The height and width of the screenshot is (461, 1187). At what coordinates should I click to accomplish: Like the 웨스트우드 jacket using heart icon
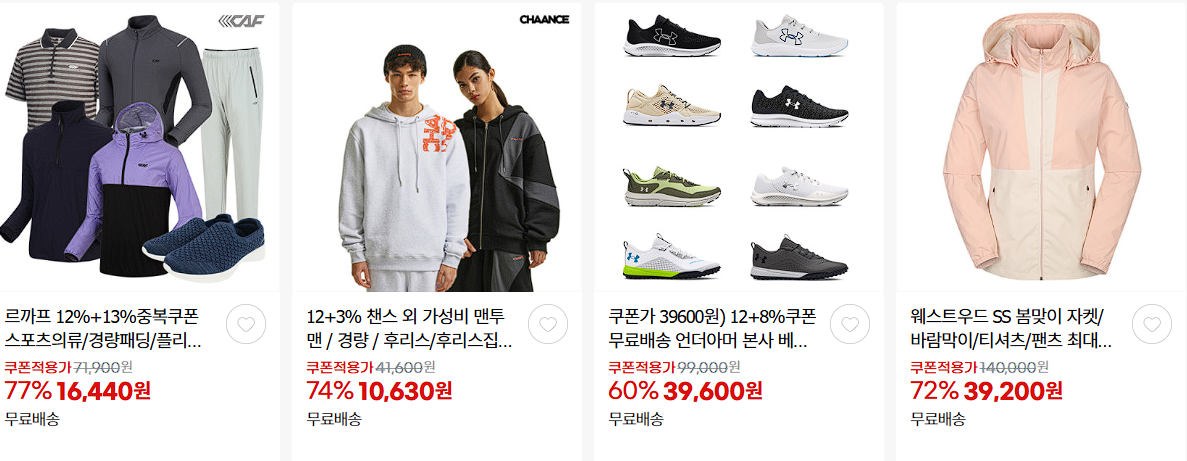point(1152,324)
